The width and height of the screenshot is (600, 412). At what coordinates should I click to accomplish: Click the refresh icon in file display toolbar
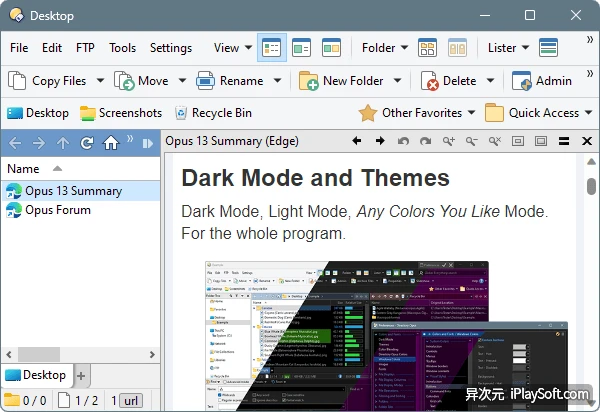click(88, 143)
